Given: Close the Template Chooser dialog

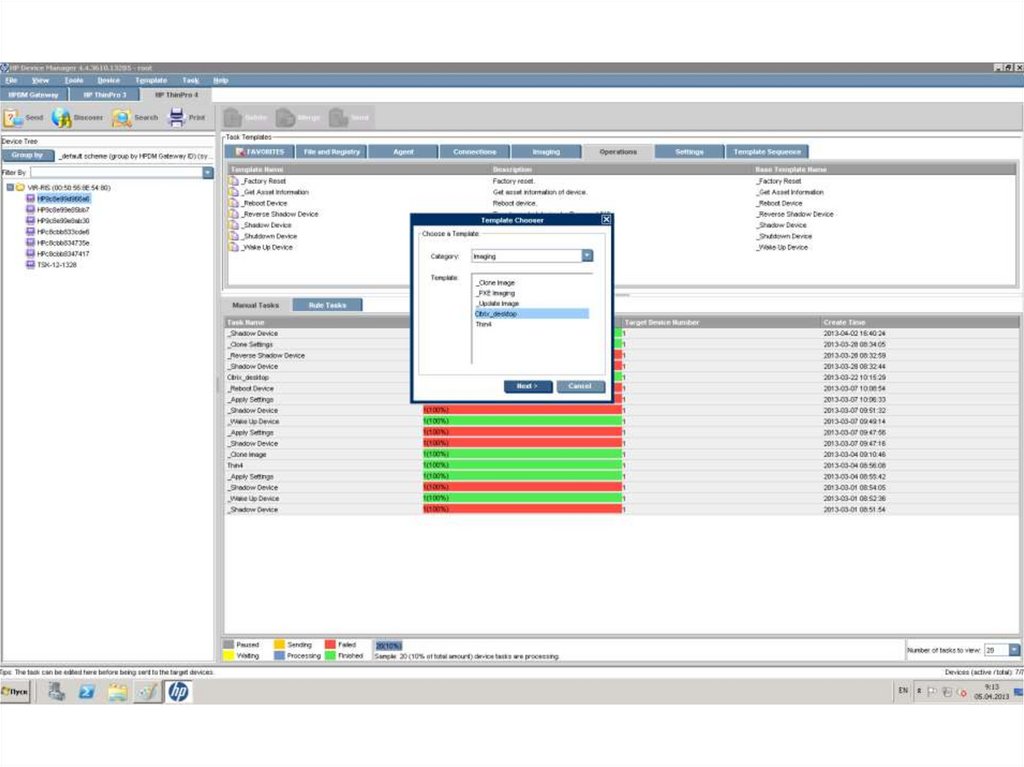Looking at the screenshot, I should [606, 220].
